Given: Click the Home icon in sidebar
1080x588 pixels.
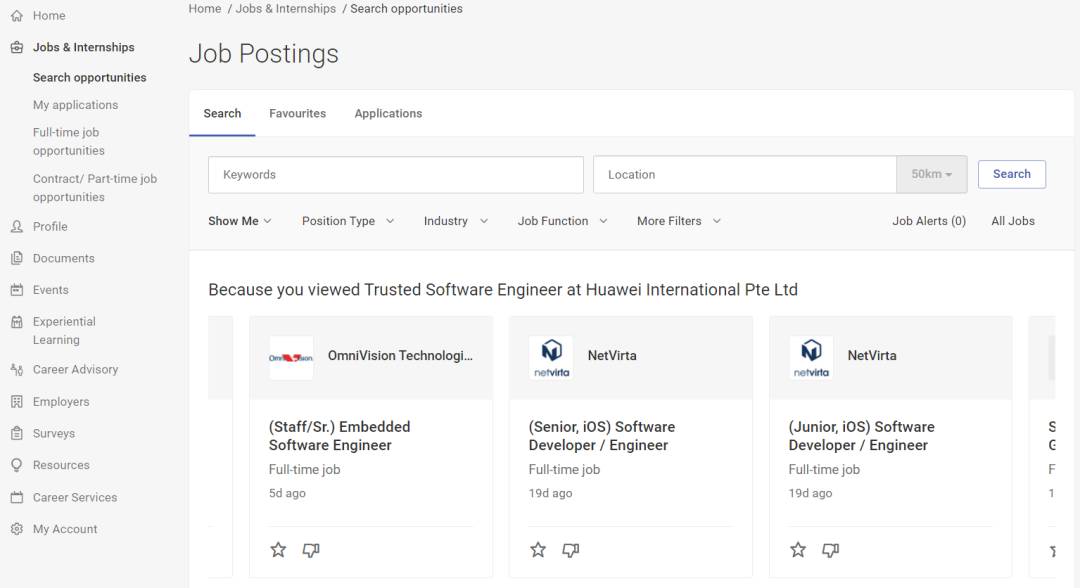Looking at the screenshot, I should pyautogui.click(x=16, y=16).
